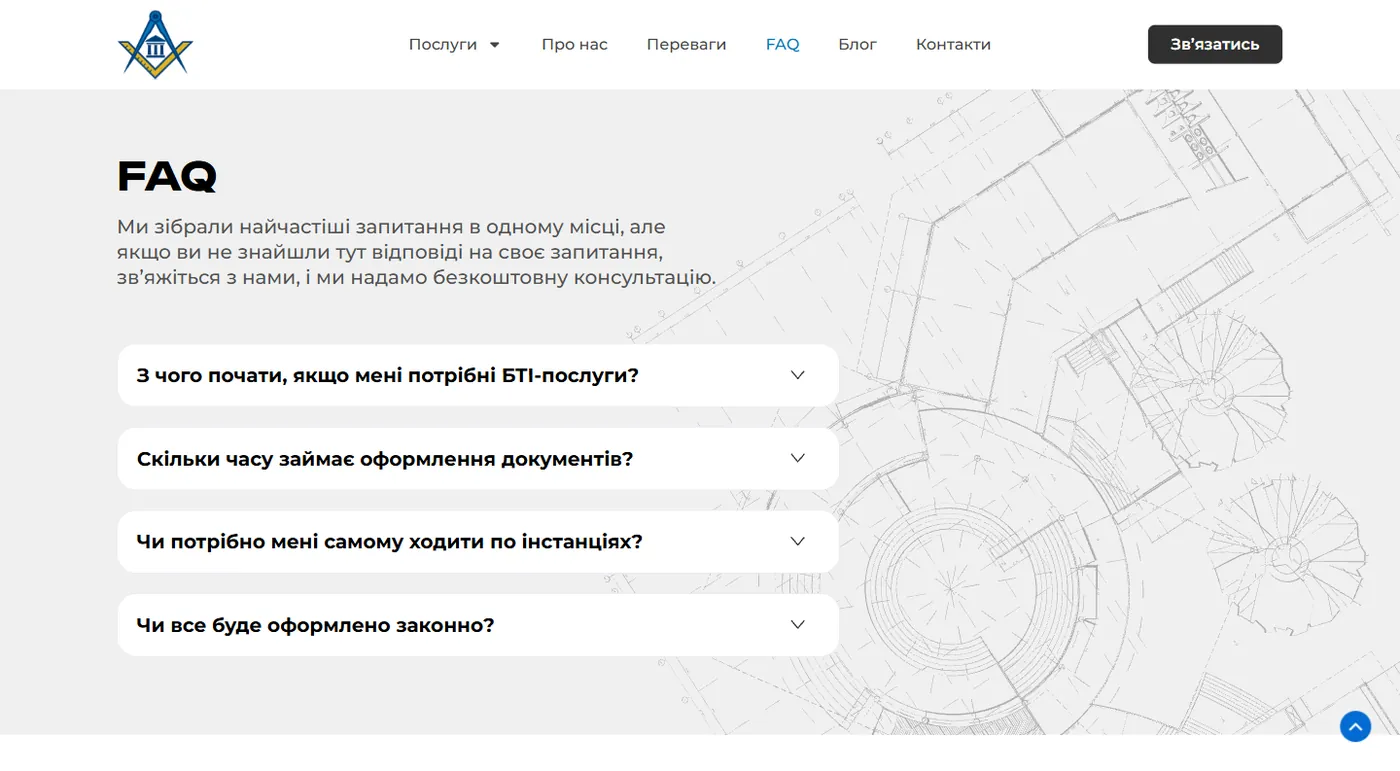This screenshot has height=771, width=1400.
Task: Click question text 'Чи потрібно мені самому ходити по інстанціях?'
Action: [389, 542]
